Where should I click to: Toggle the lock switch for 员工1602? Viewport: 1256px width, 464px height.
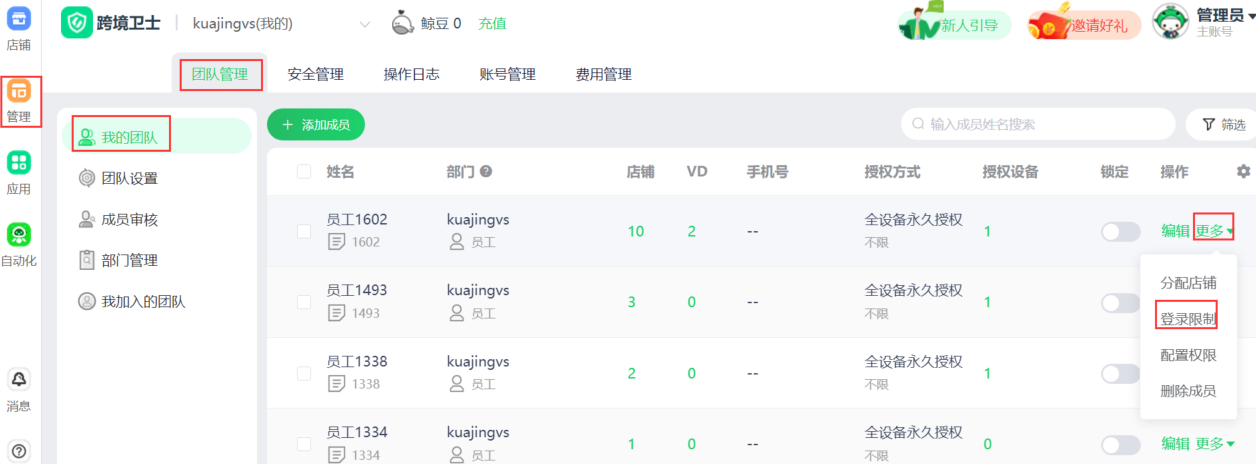click(x=1120, y=232)
